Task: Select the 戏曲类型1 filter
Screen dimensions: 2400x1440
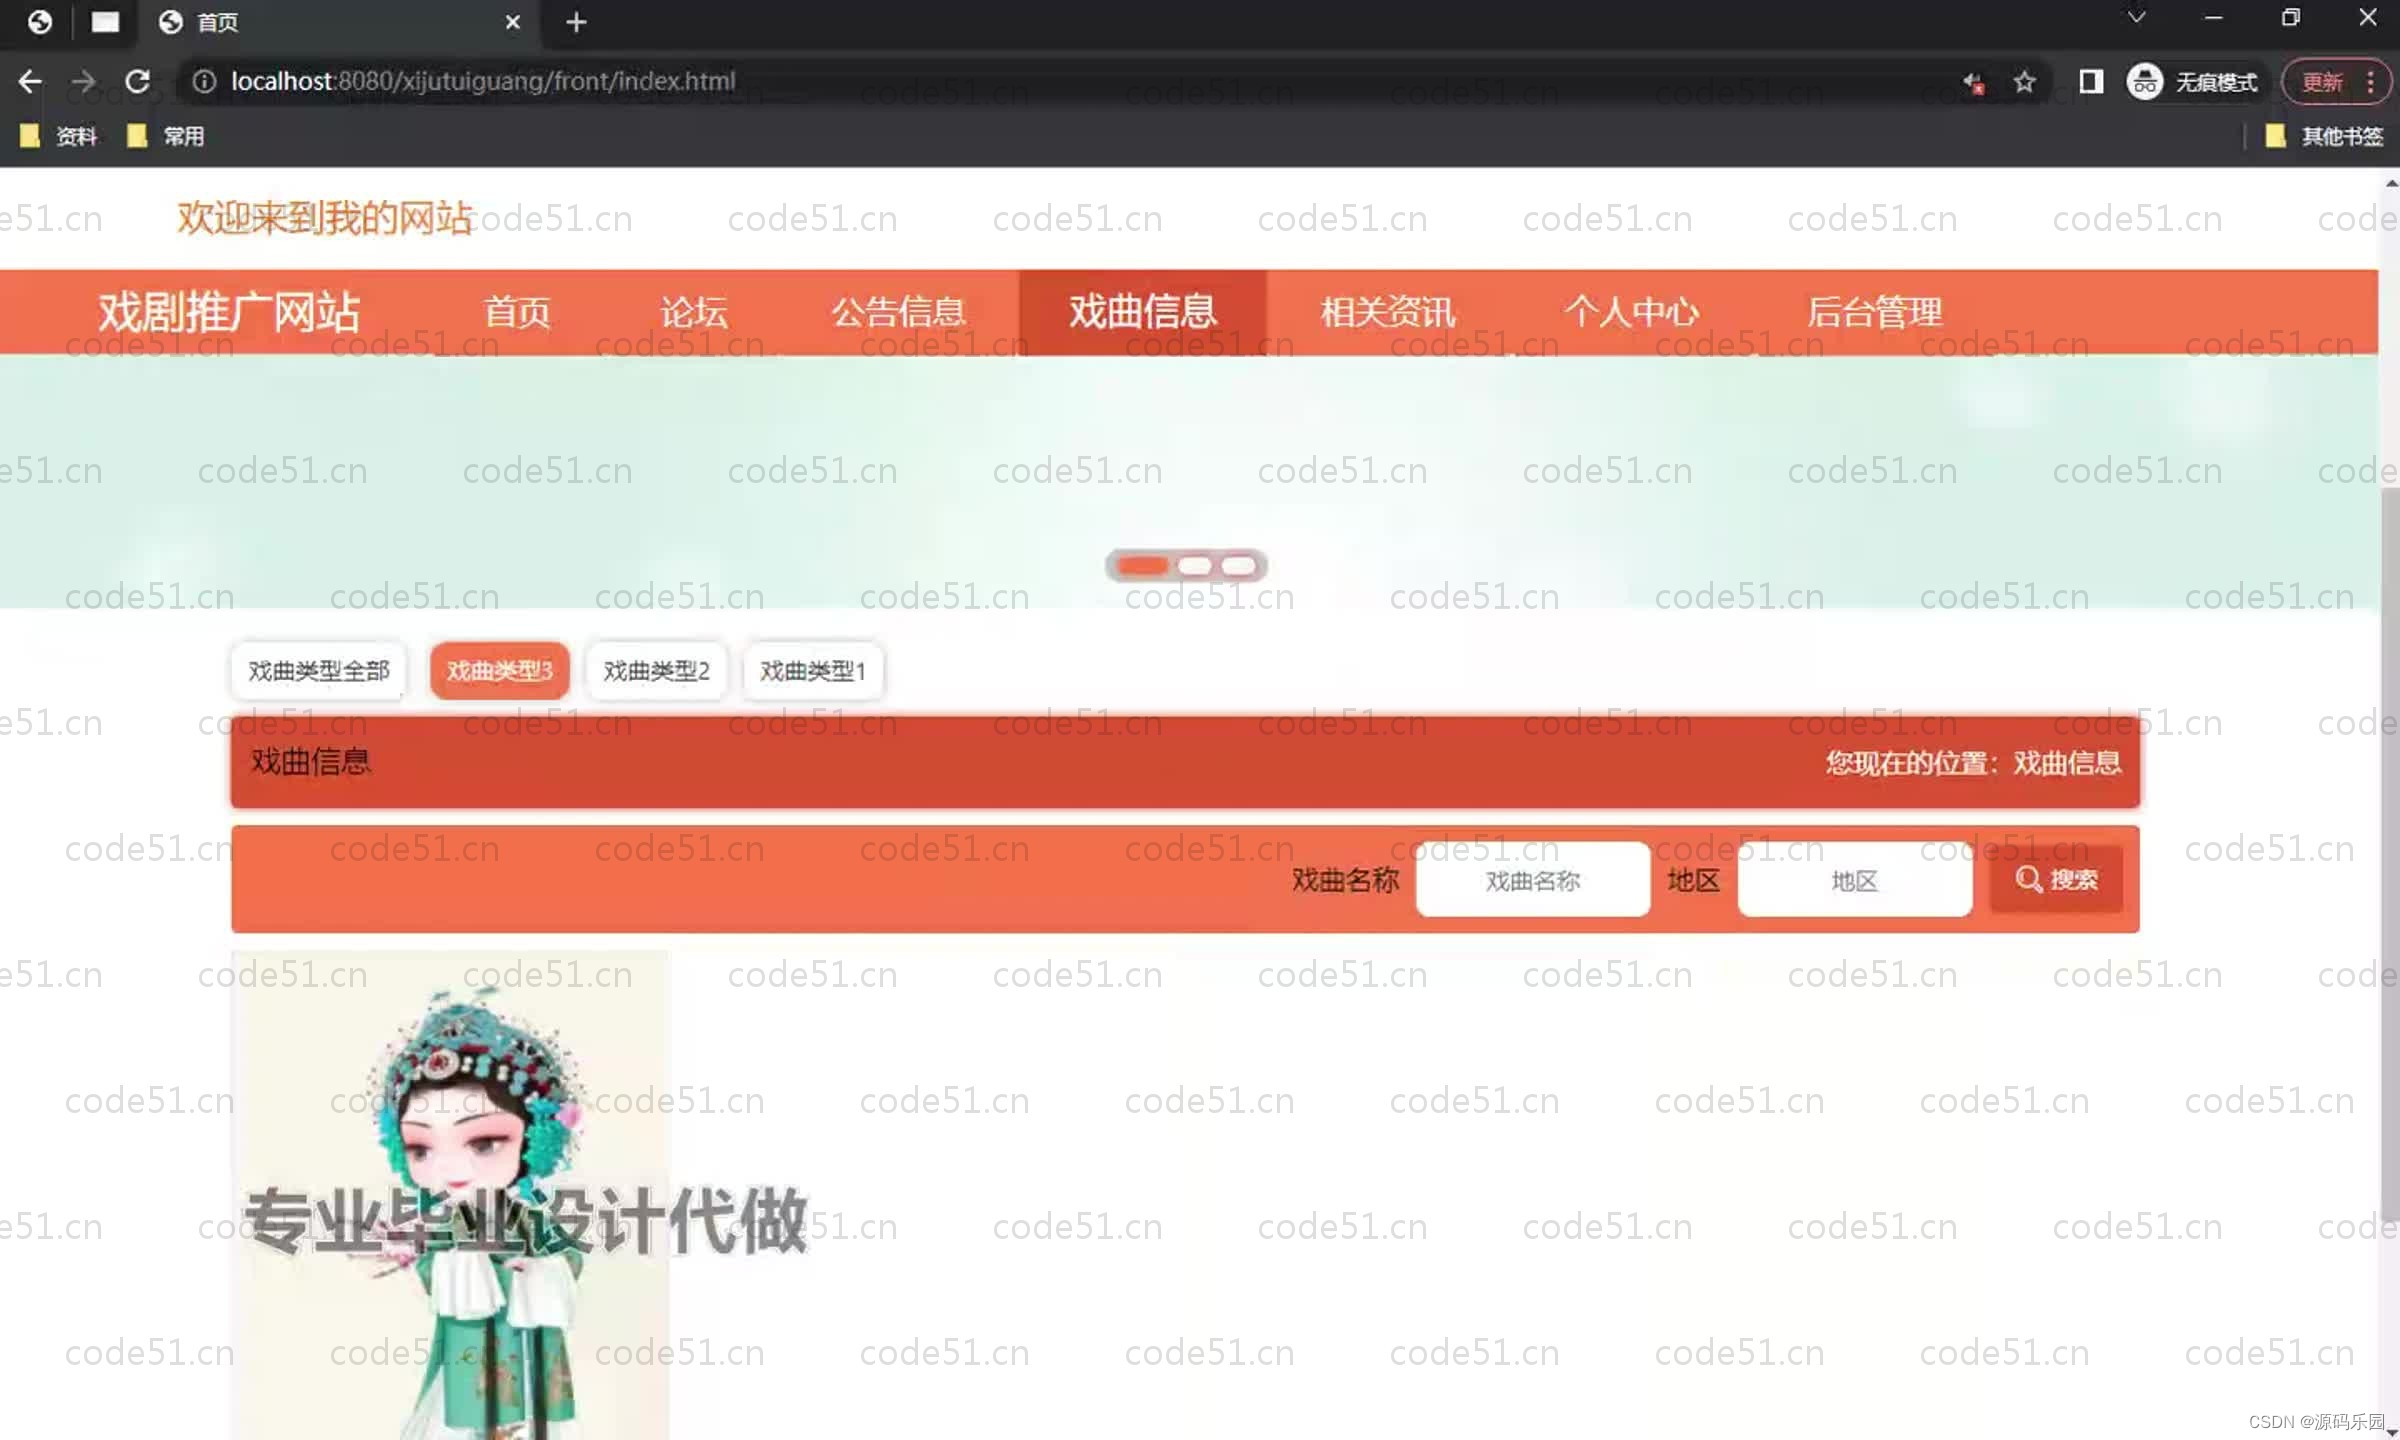Action: point(812,670)
